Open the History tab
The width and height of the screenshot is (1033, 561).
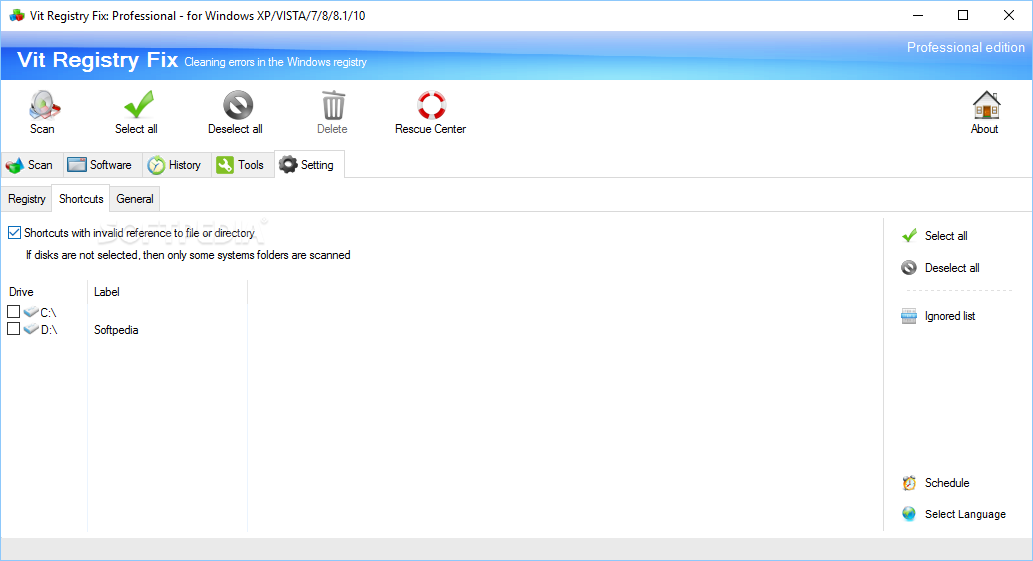pos(176,165)
